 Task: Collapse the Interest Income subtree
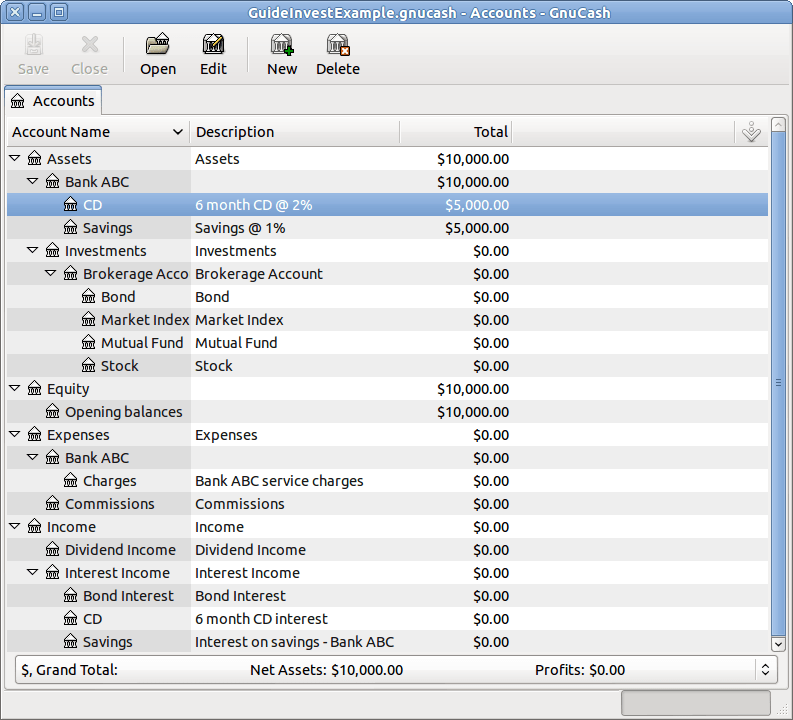[33, 572]
